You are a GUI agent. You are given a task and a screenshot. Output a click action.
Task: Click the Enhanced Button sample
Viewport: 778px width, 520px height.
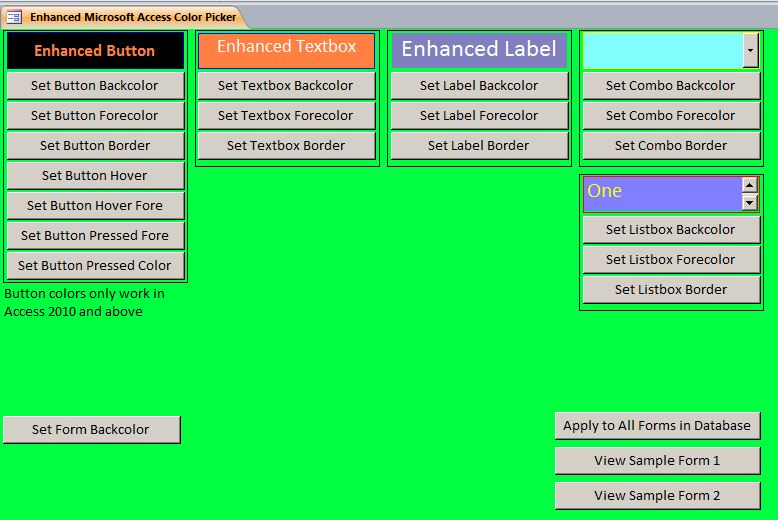95,51
